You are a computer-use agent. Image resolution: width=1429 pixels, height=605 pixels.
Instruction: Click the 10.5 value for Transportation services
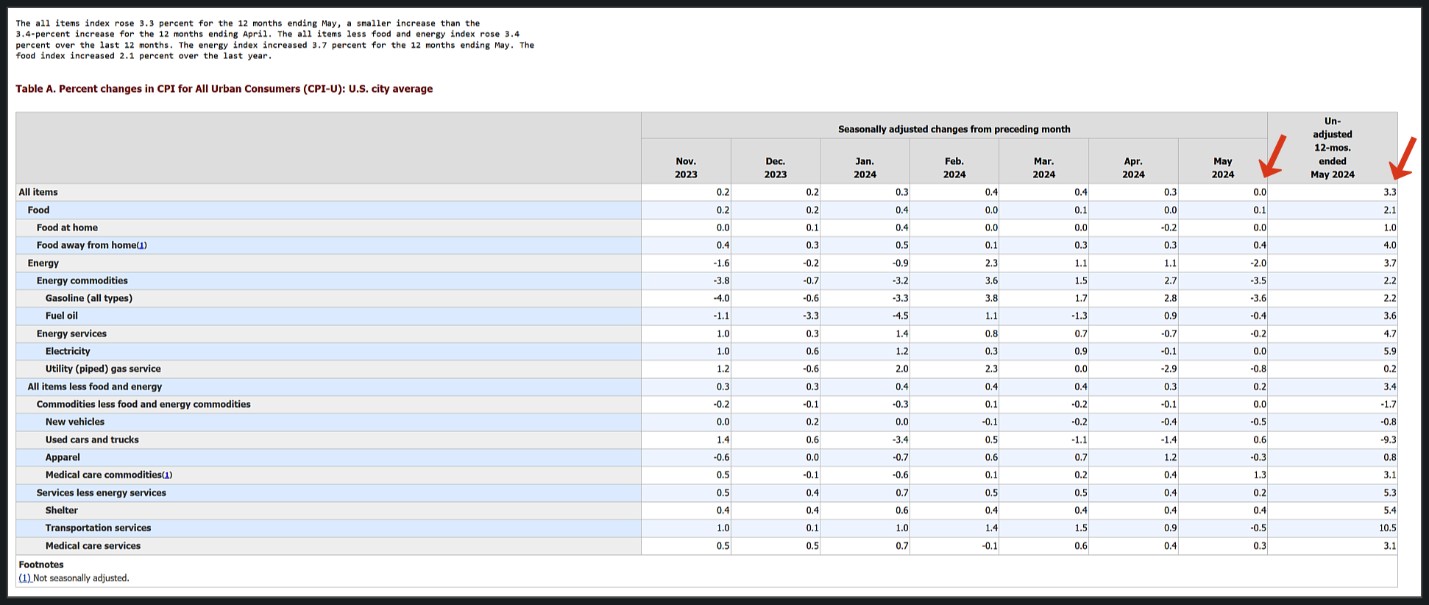pos(1387,528)
